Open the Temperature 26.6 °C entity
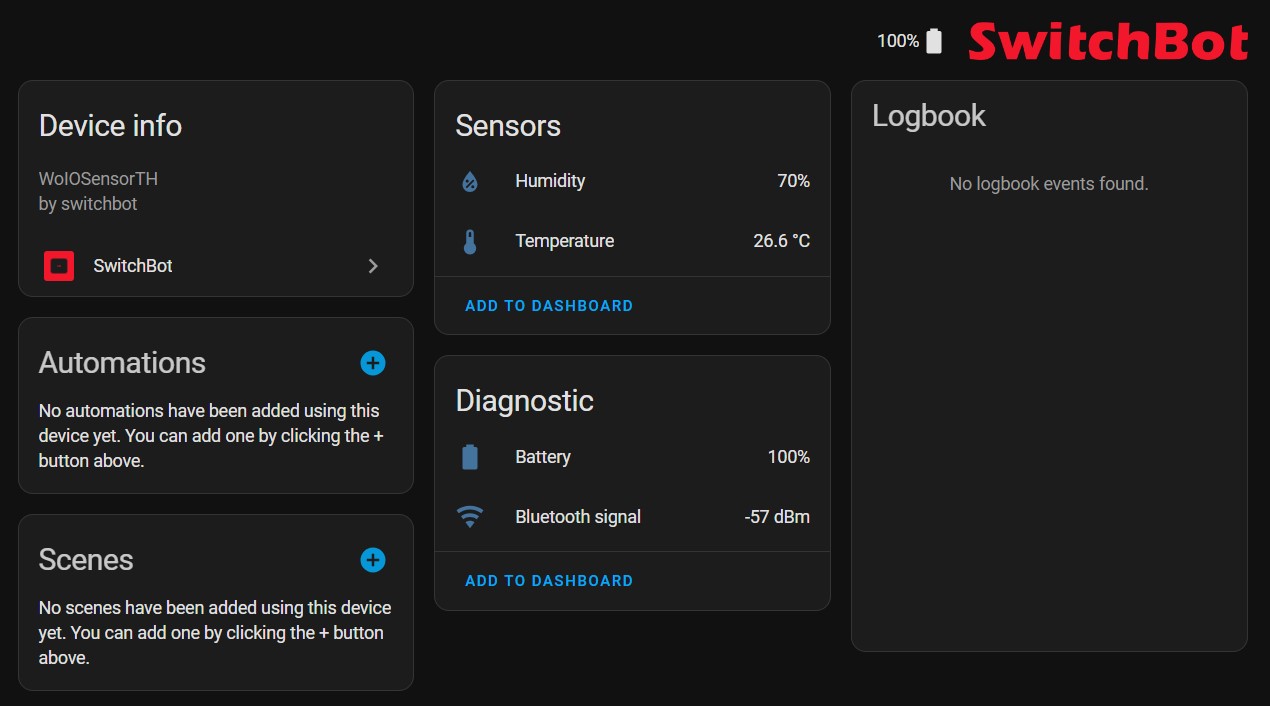Viewport: 1270px width, 706px height. point(632,242)
